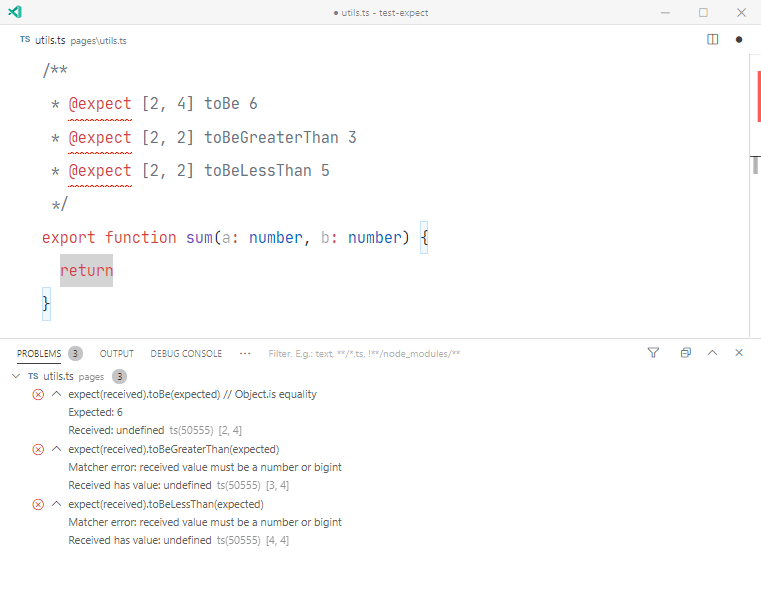Viewport: 761px width, 607px height.
Task: Collapse the utils.ts problems group
Action: tap(16, 376)
